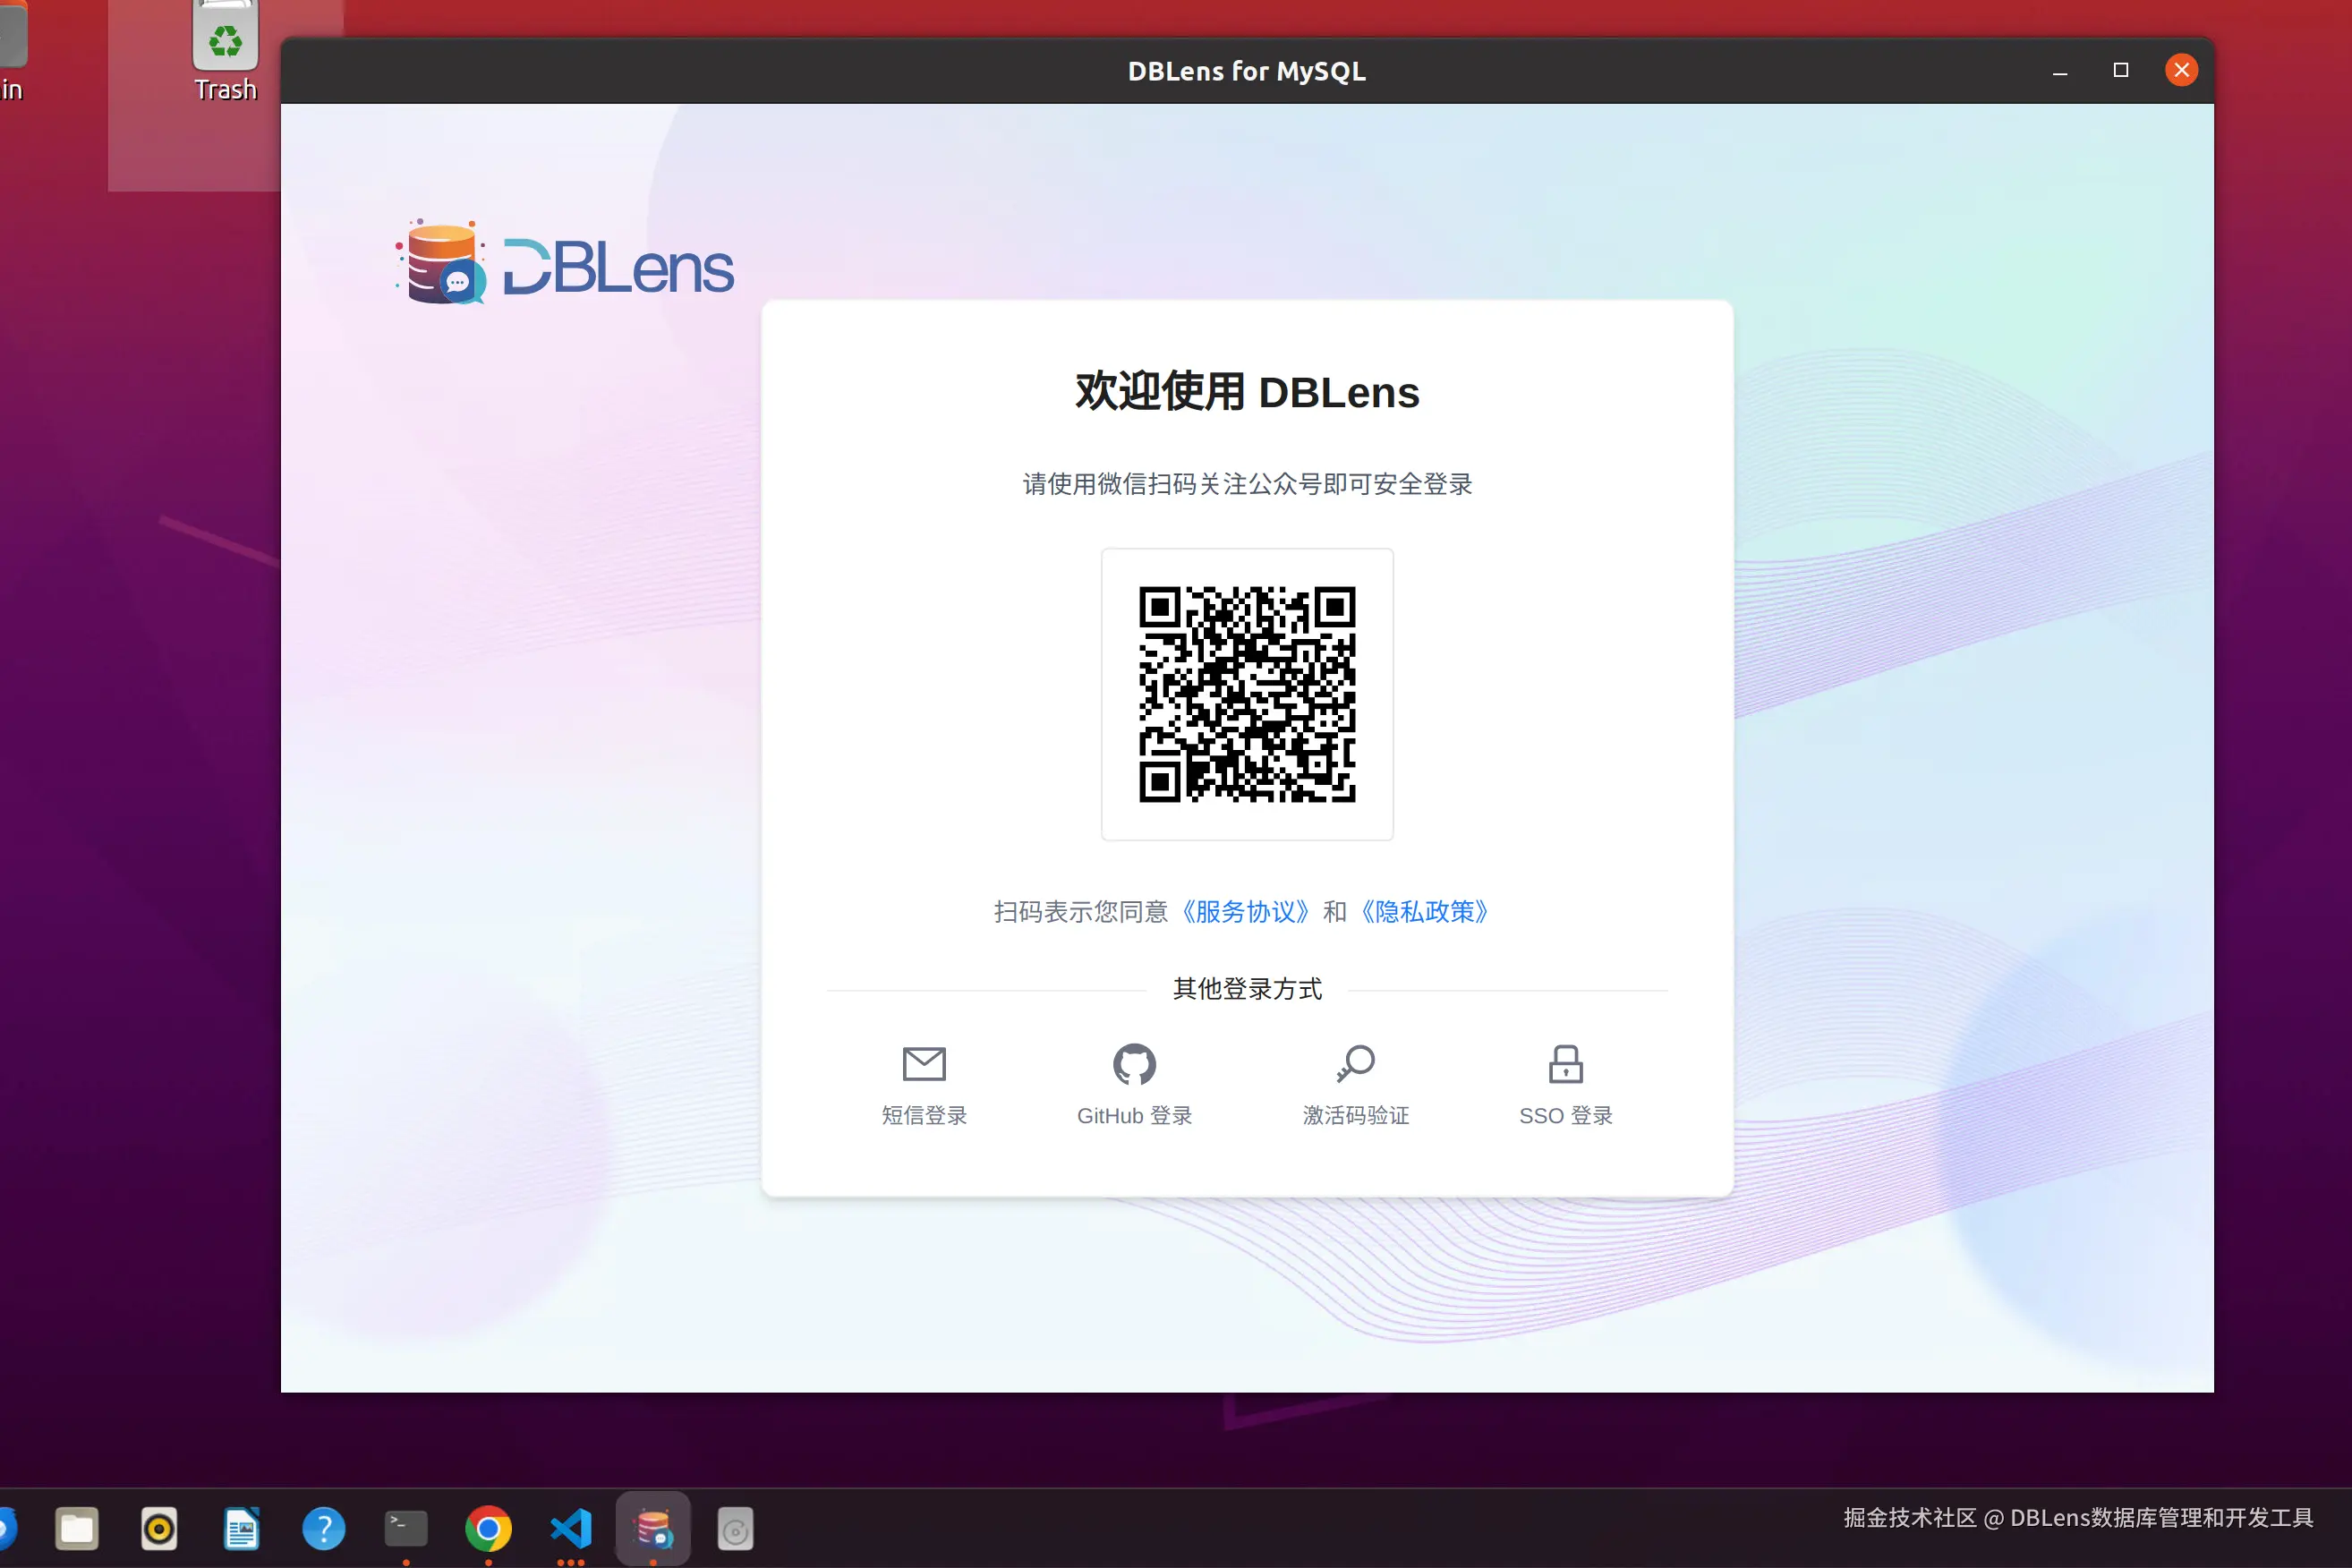The height and width of the screenshot is (1568, 2352).
Task: Click the SMS login envelope icon
Action: tap(923, 1064)
